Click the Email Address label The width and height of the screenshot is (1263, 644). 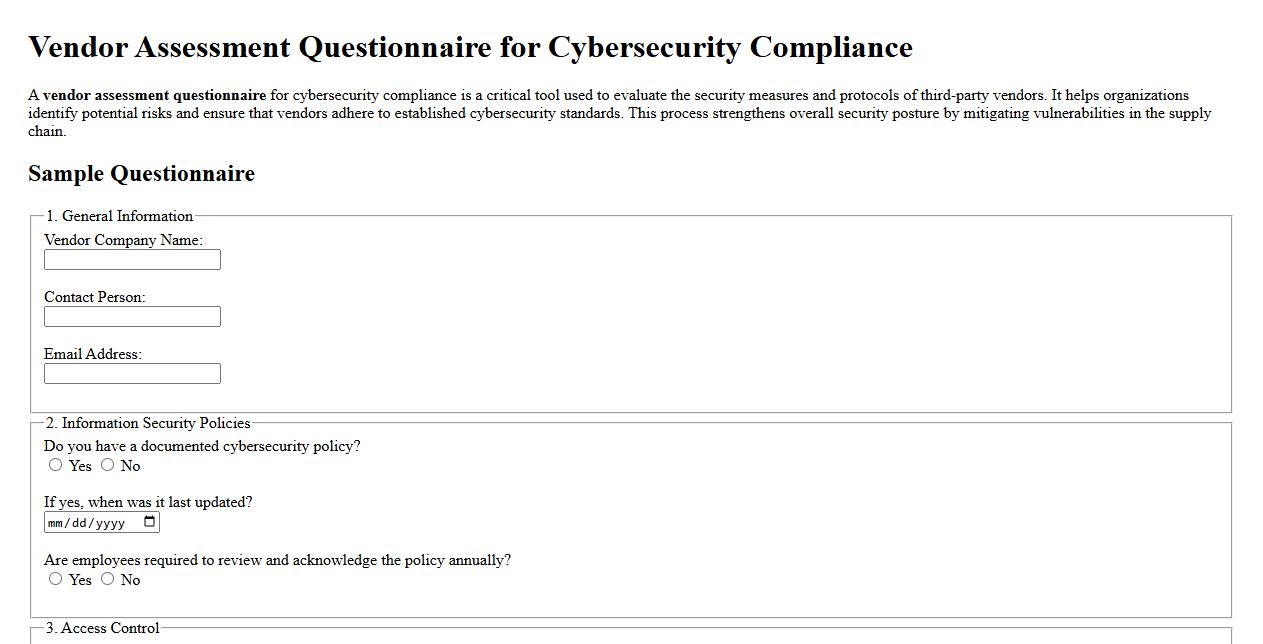pyautogui.click(x=93, y=353)
